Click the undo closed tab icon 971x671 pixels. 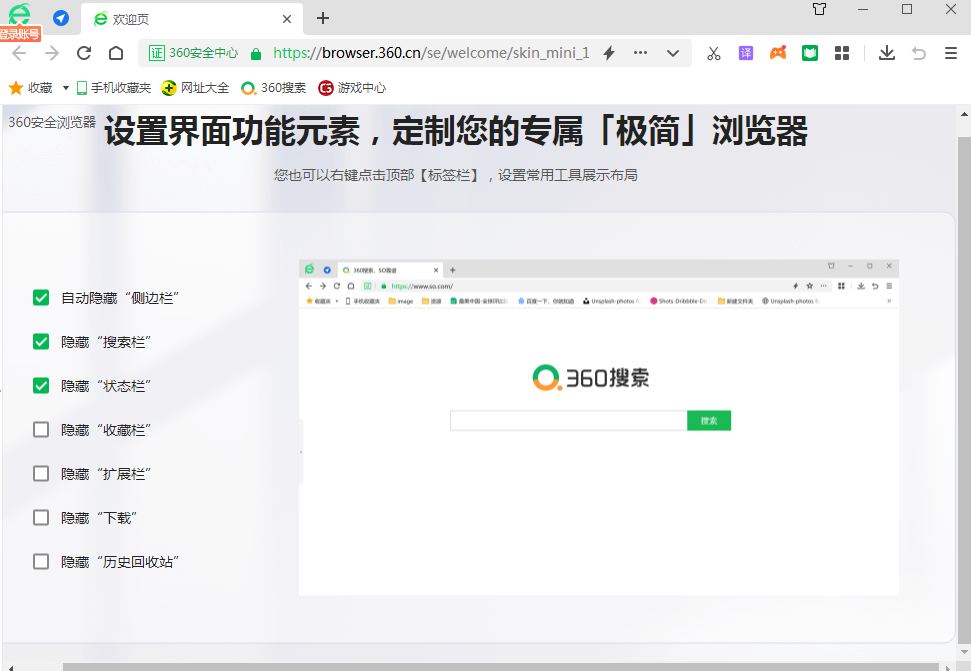(919, 53)
